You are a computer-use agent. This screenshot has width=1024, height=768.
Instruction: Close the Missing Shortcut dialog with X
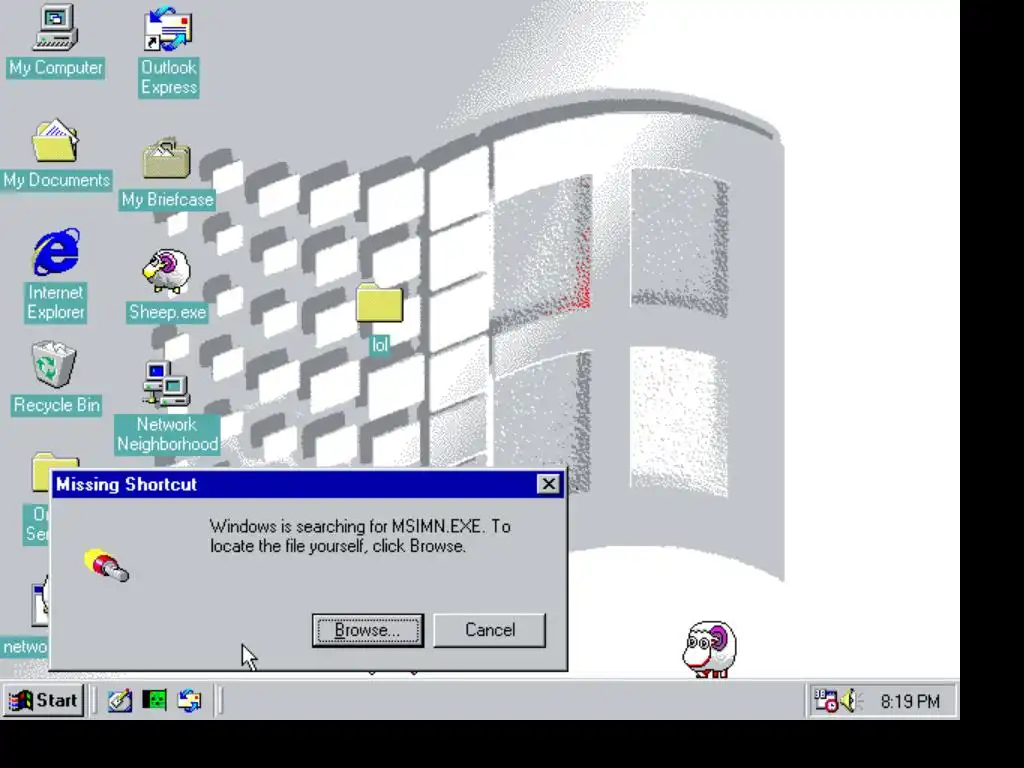tap(549, 484)
